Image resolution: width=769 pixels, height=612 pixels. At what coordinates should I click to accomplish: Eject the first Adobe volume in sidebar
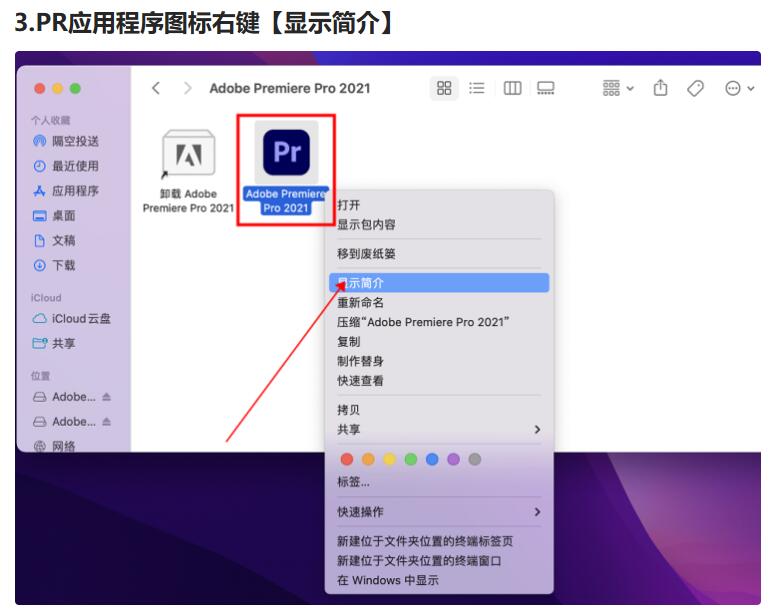click(x=107, y=397)
